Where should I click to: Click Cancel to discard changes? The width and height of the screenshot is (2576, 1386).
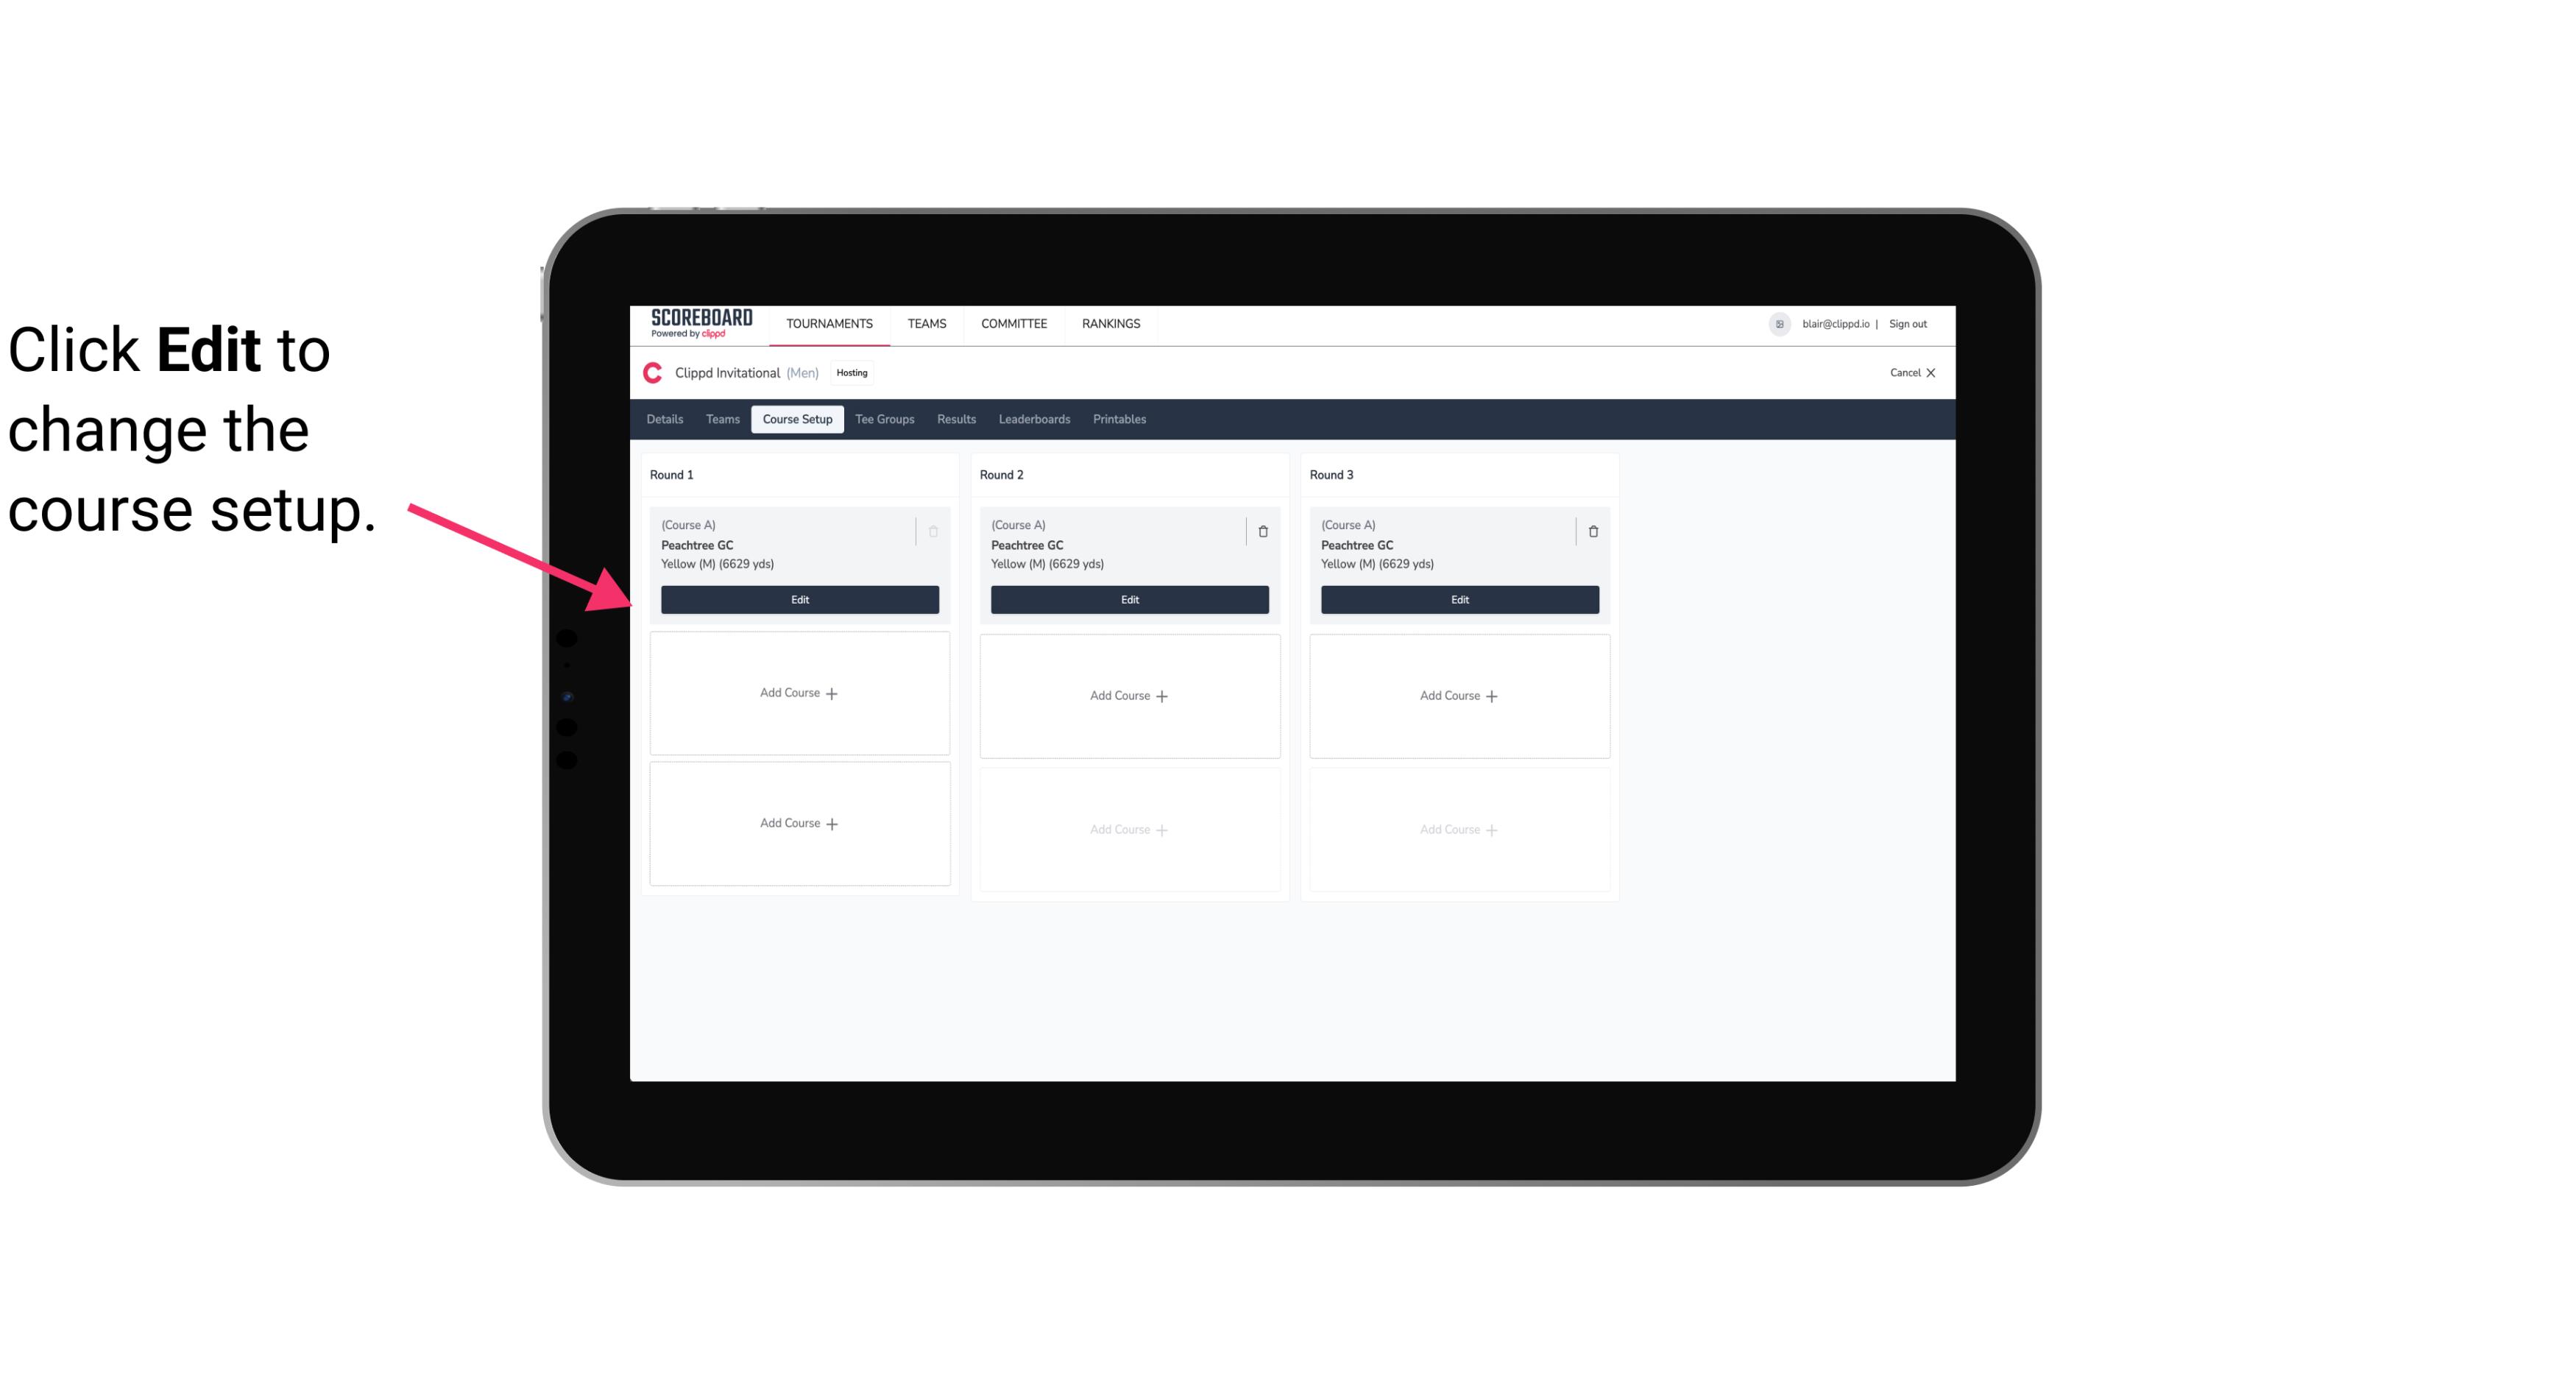[x=1907, y=372]
